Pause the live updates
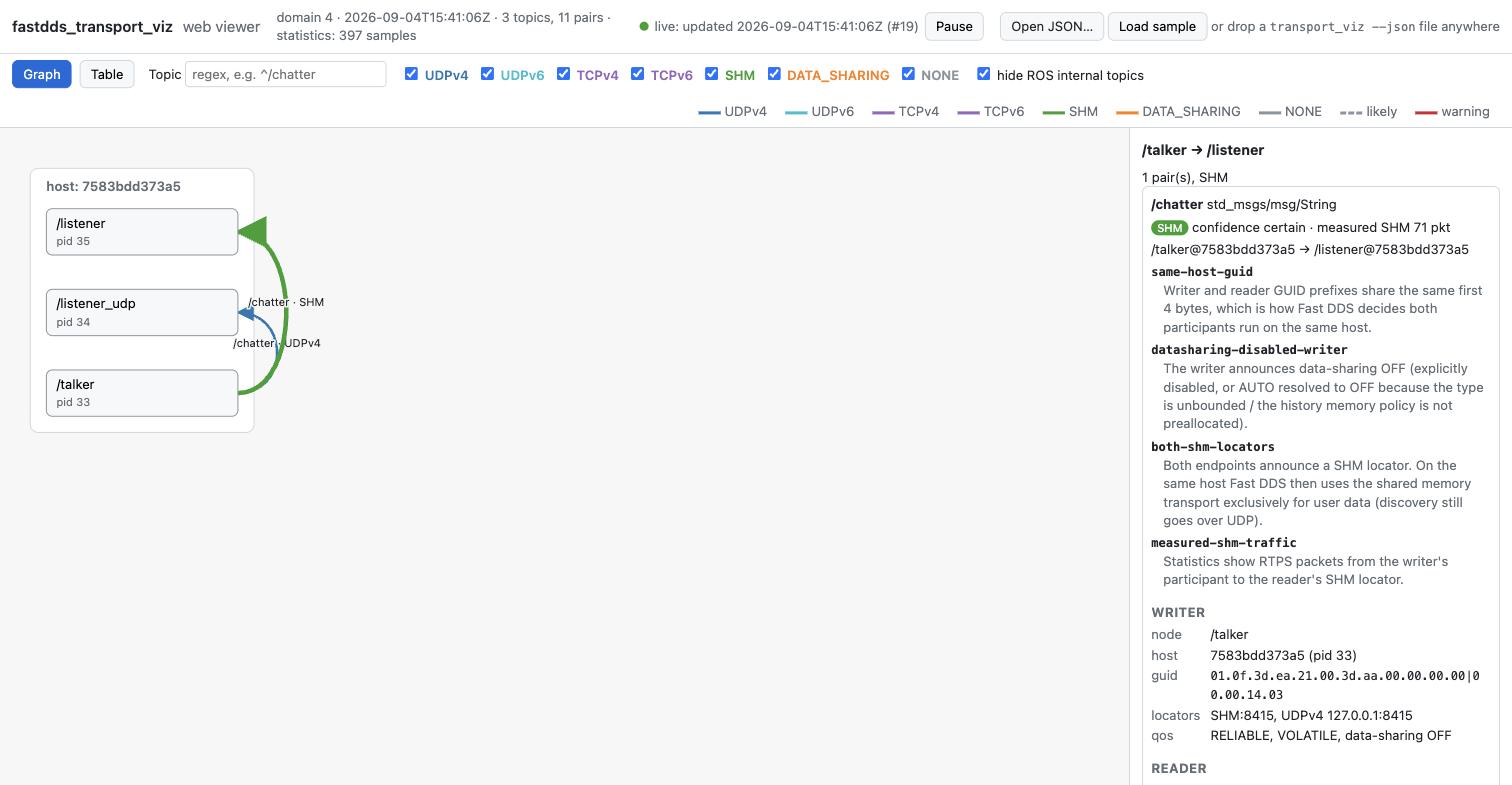The width and height of the screenshot is (1512, 785). pos(954,26)
